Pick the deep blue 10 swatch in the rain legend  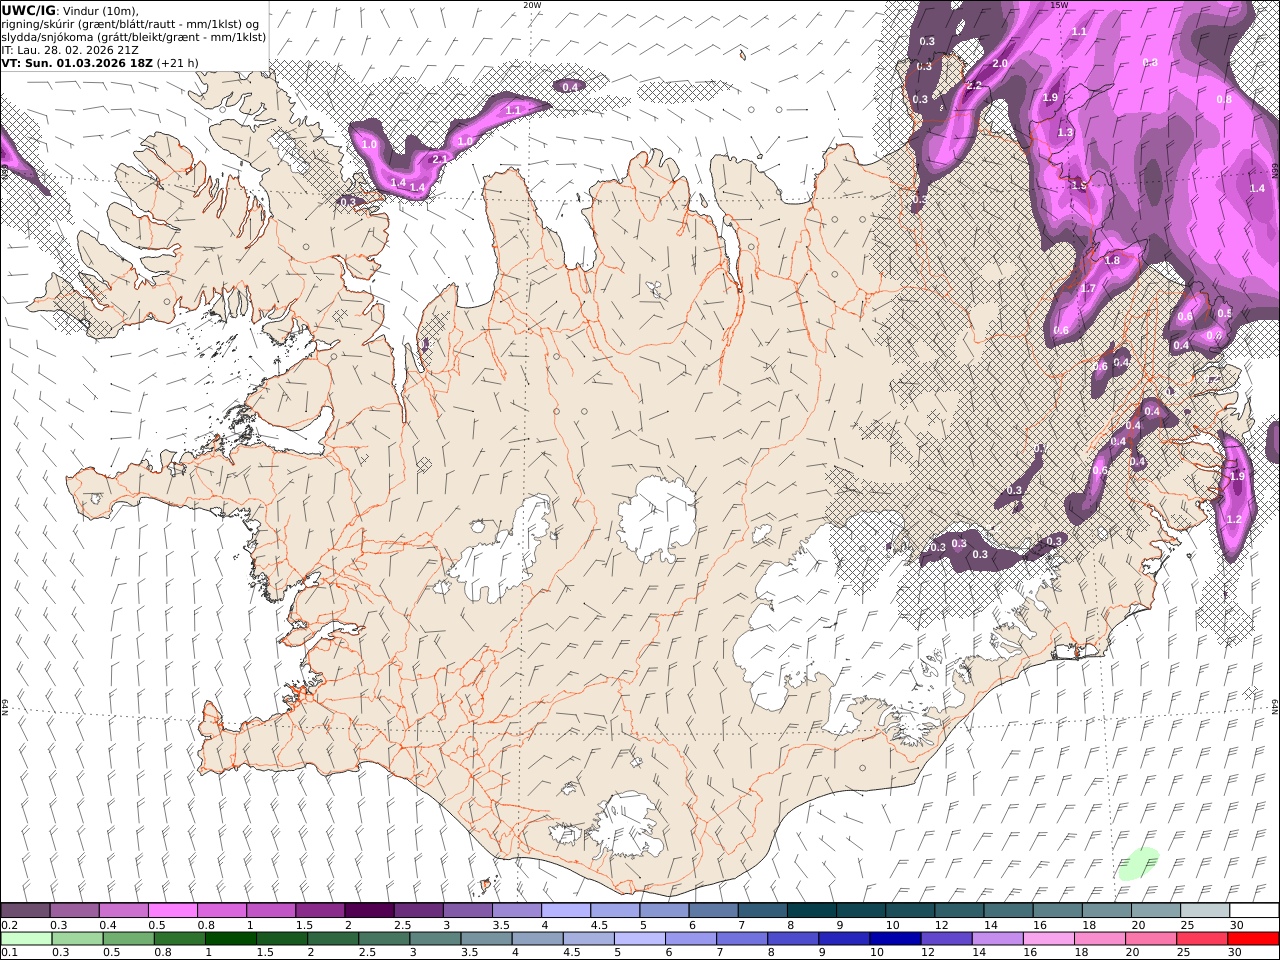point(895,938)
